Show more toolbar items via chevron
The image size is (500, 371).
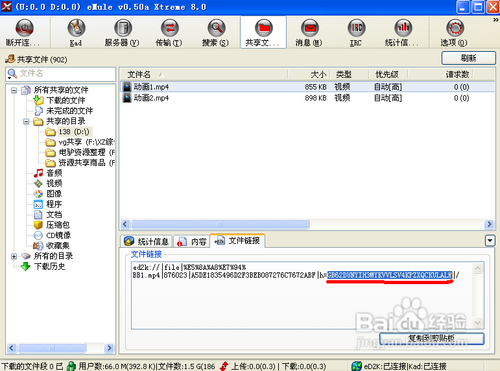click(496, 20)
